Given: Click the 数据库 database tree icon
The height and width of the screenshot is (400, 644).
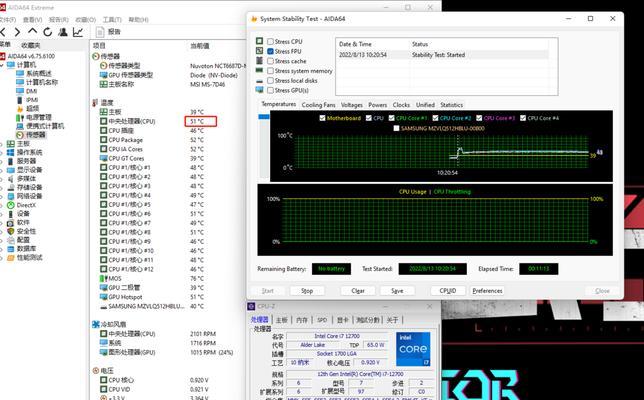Looking at the screenshot, I should tap(10, 248).
